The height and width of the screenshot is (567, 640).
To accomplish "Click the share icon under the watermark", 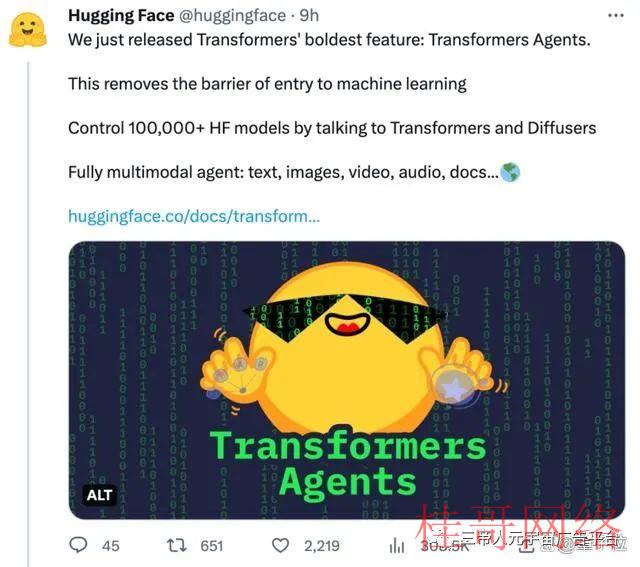I will (x=527, y=546).
